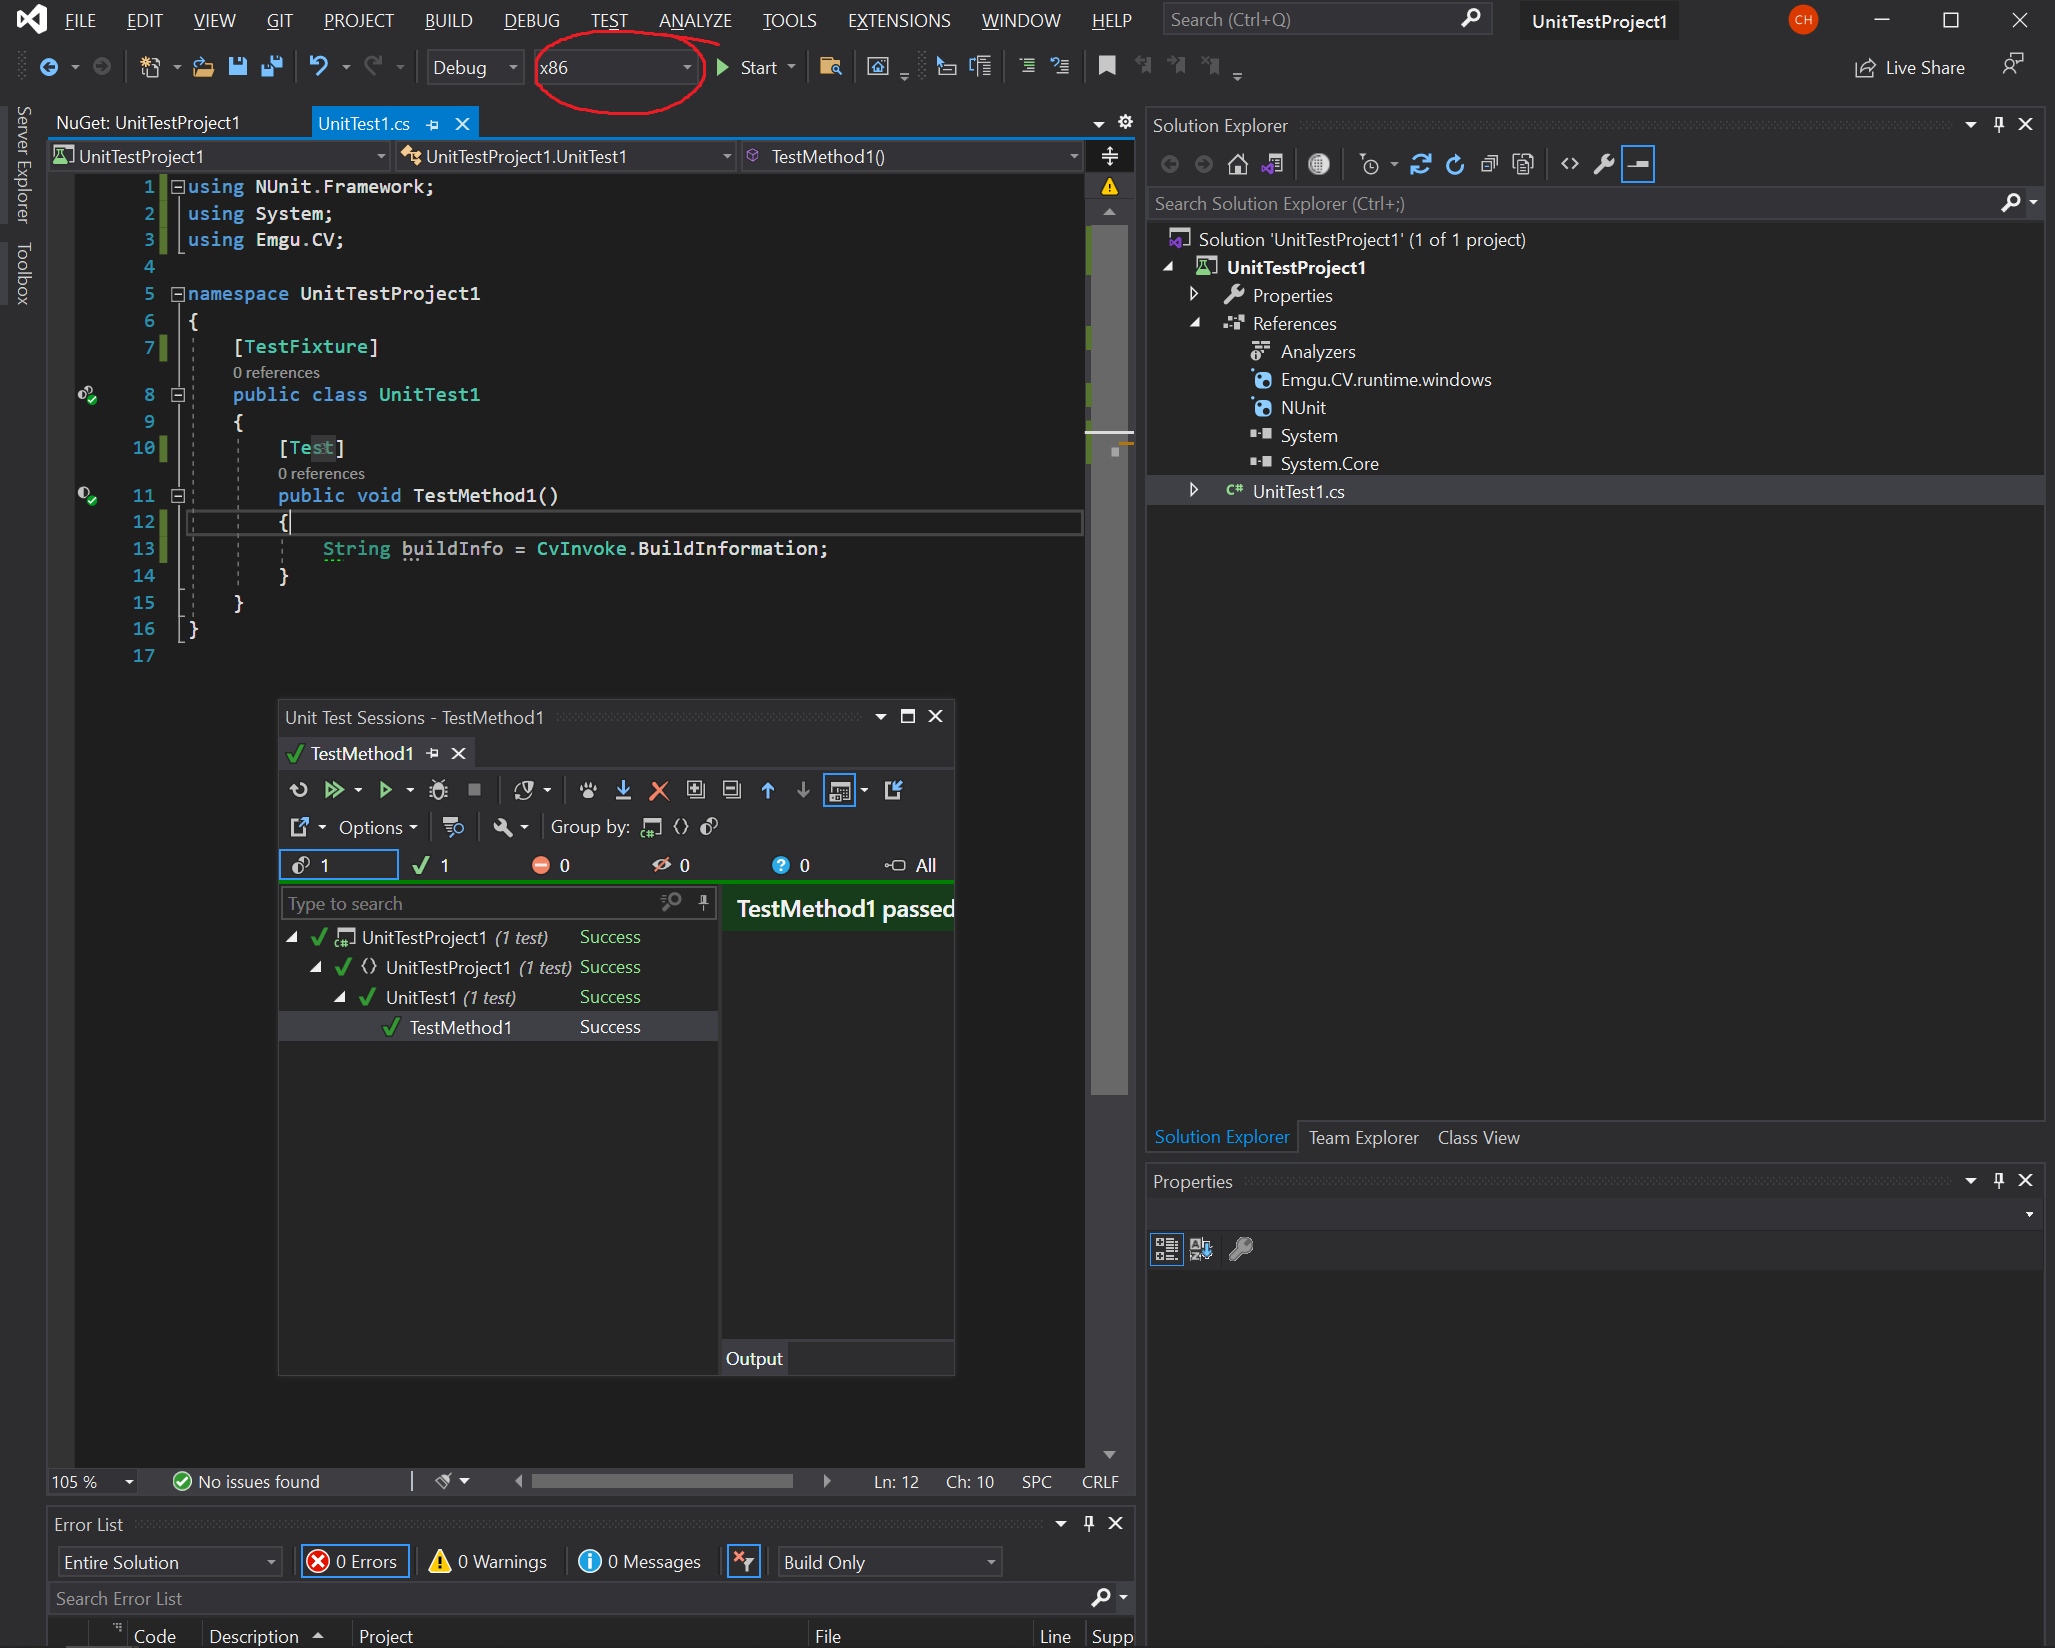Toggle 0 Messages filter button

[x=640, y=1561]
